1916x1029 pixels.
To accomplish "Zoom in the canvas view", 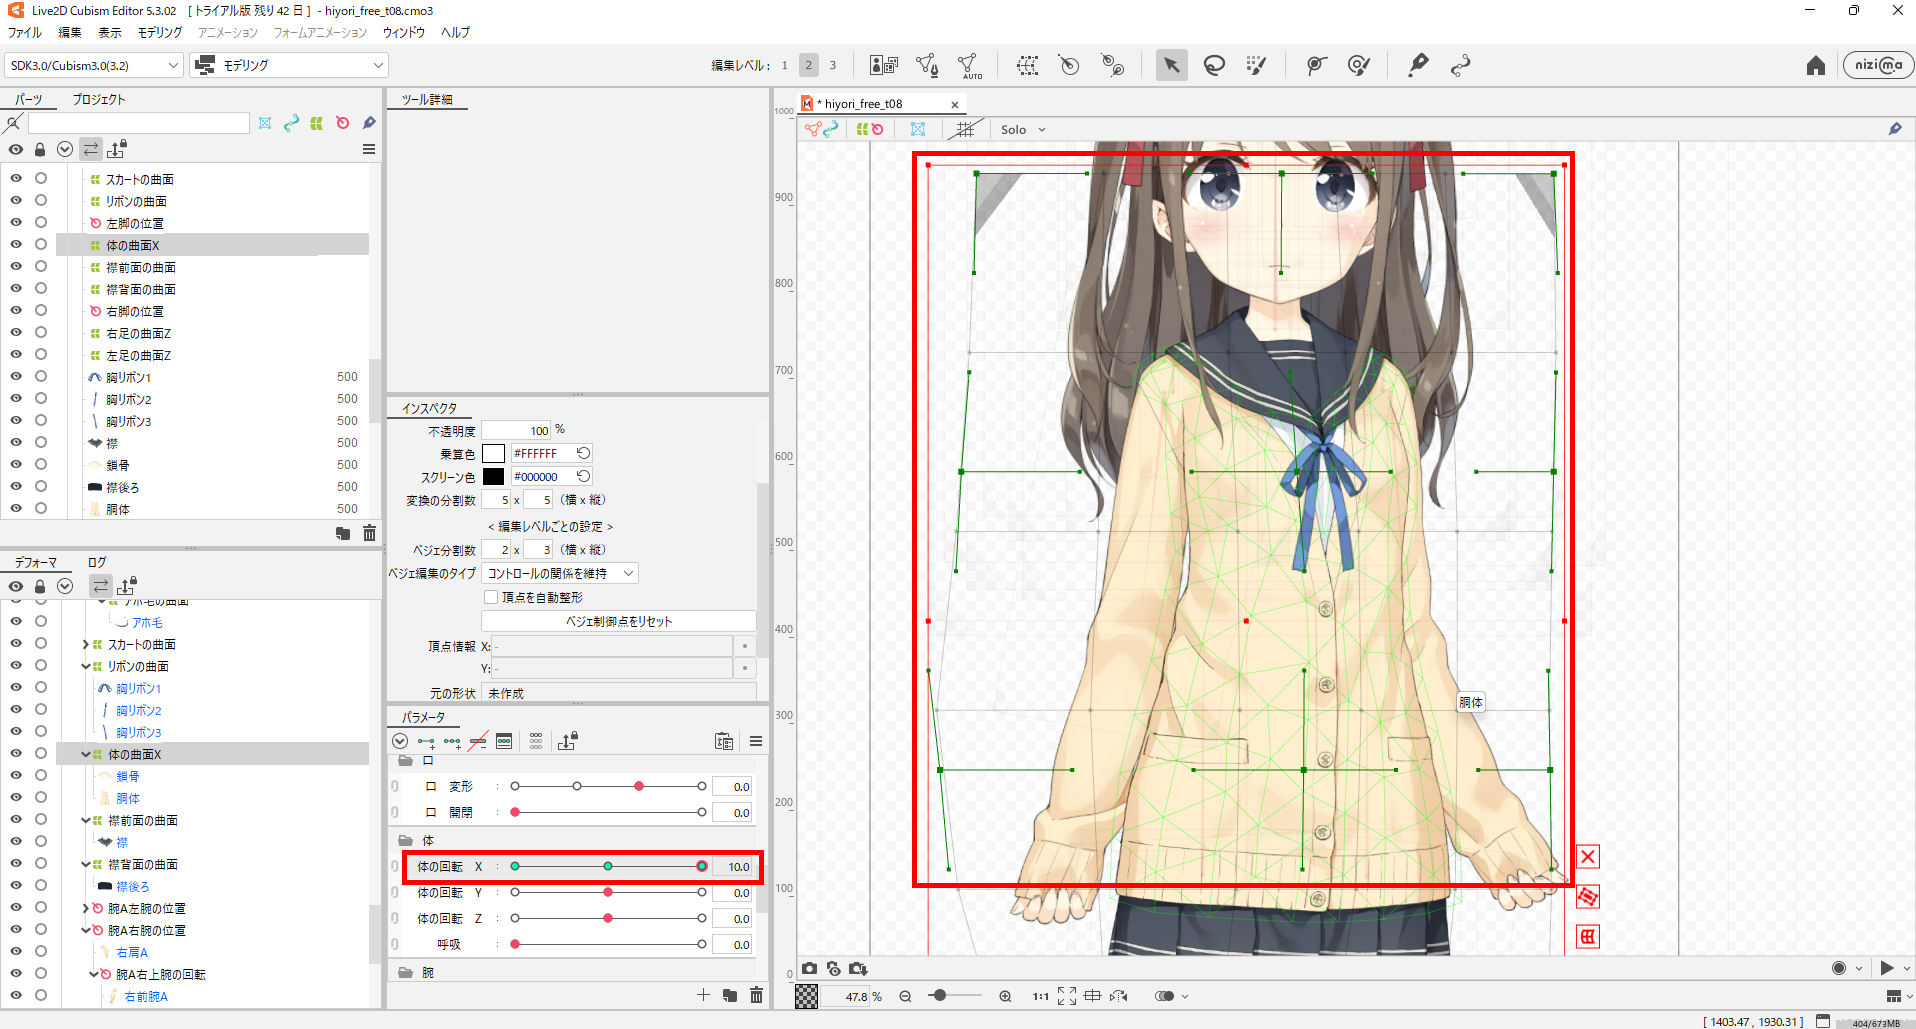I will click(x=1005, y=996).
